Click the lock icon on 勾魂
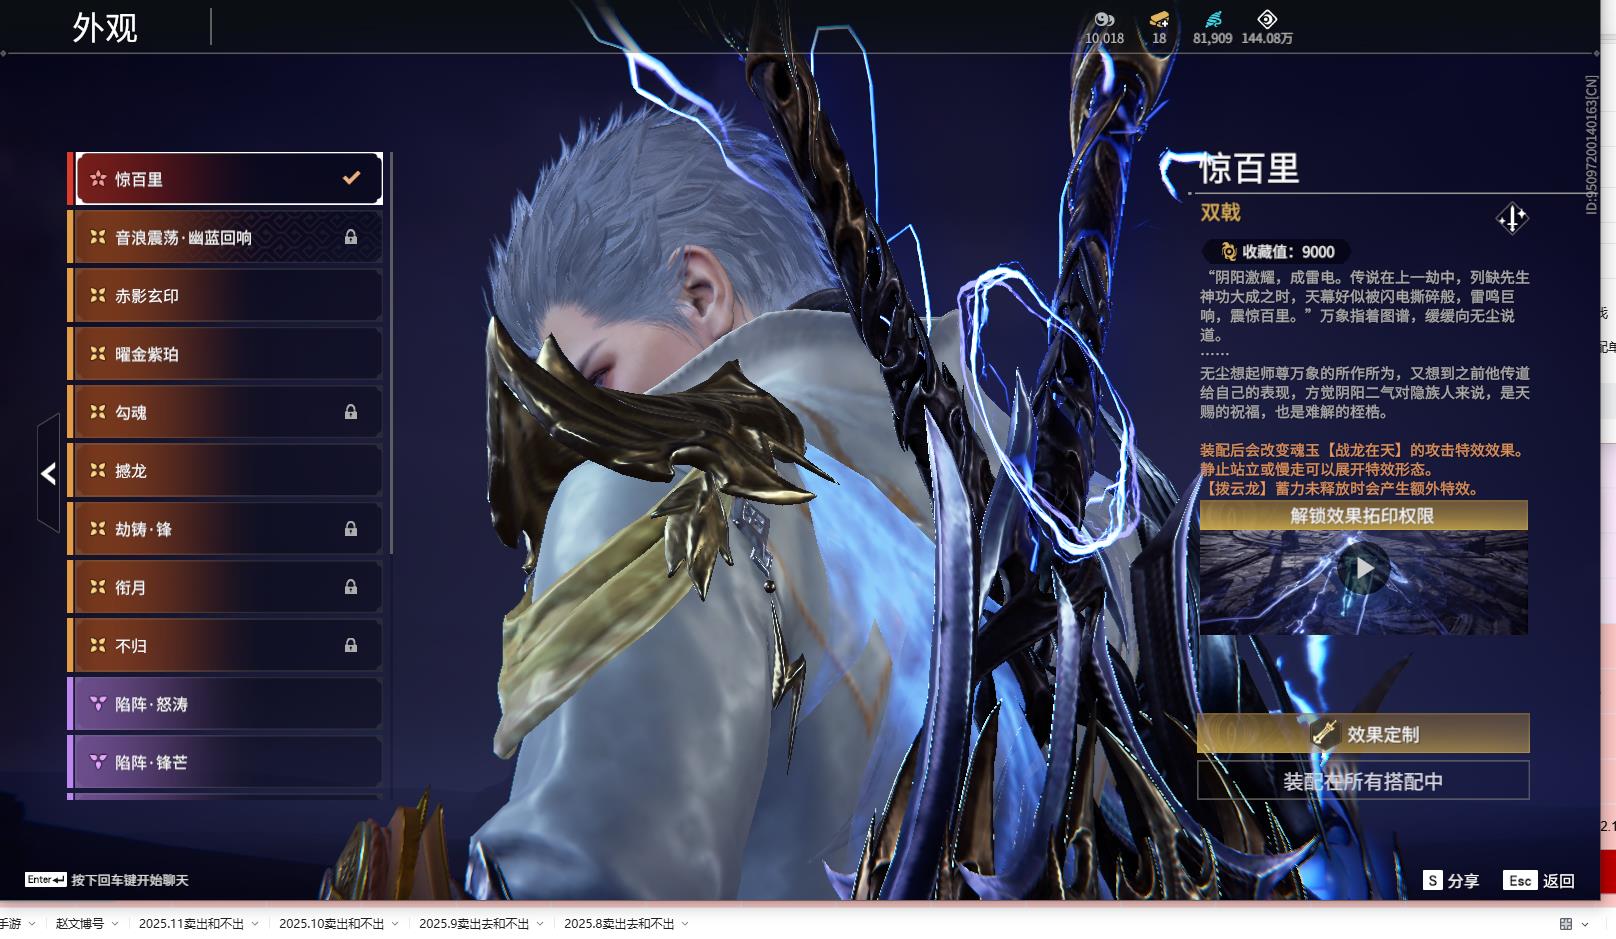This screenshot has width=1616, height=939. coord(351,412)
